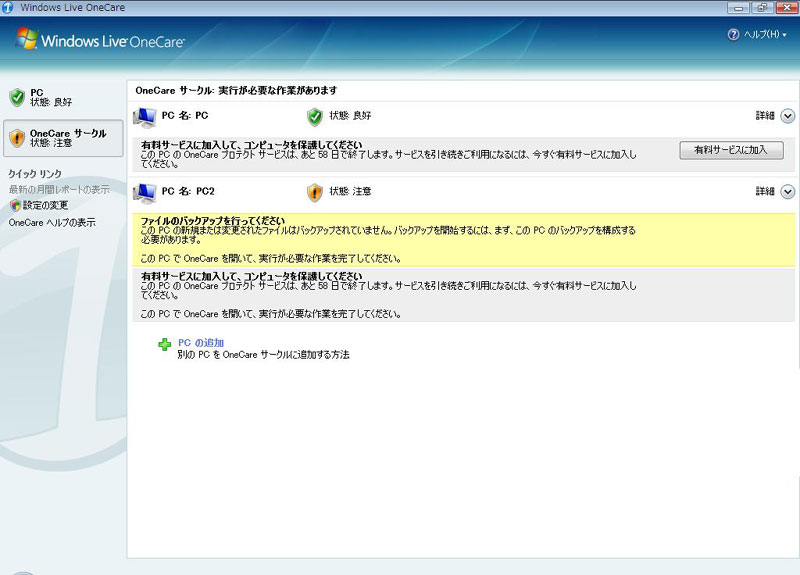Click green shield icon beside sidebar PC
The image size is (800, 575).
(17, 97)
